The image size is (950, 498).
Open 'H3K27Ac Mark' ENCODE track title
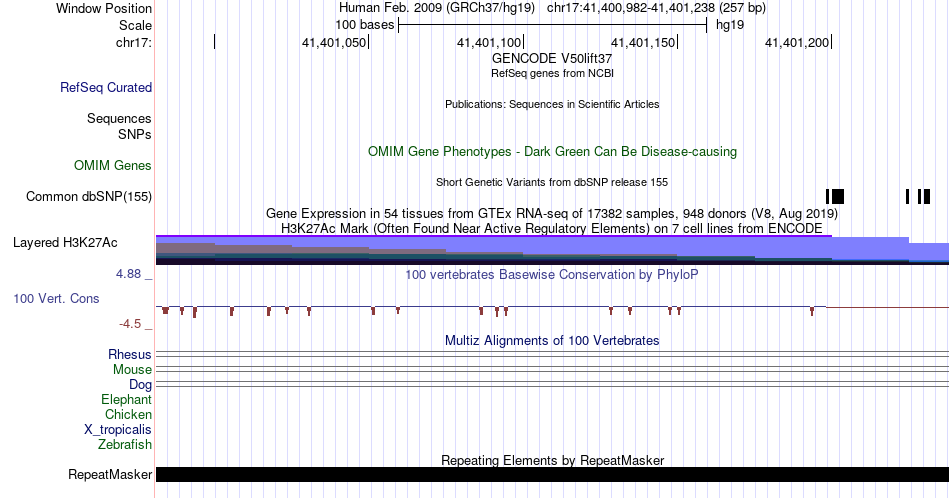(552, 229)
